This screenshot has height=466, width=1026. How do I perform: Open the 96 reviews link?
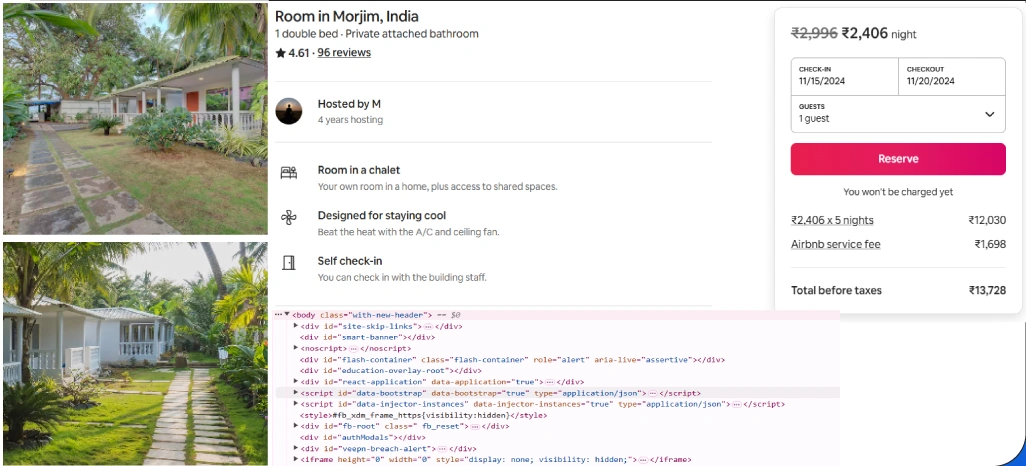tap(344, 53)
